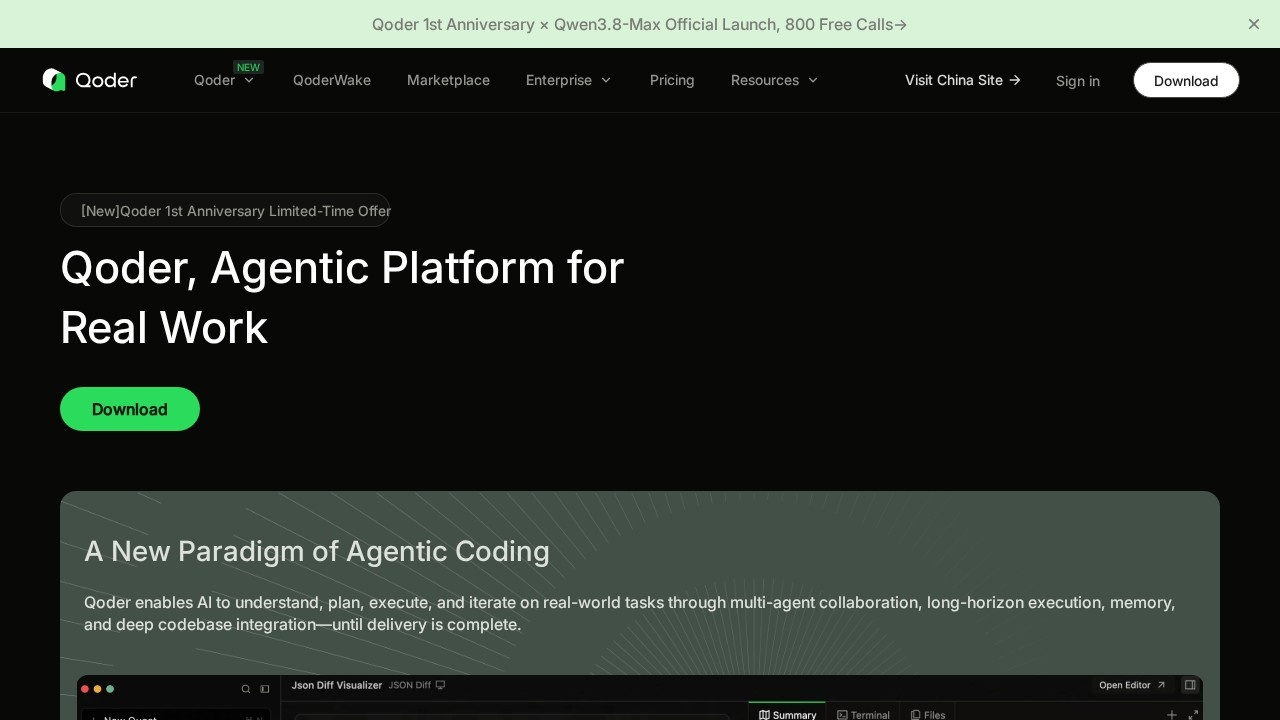Screen dimensions: 1280x720
Task: Open the QoderWake page
Action: (332, 80)
